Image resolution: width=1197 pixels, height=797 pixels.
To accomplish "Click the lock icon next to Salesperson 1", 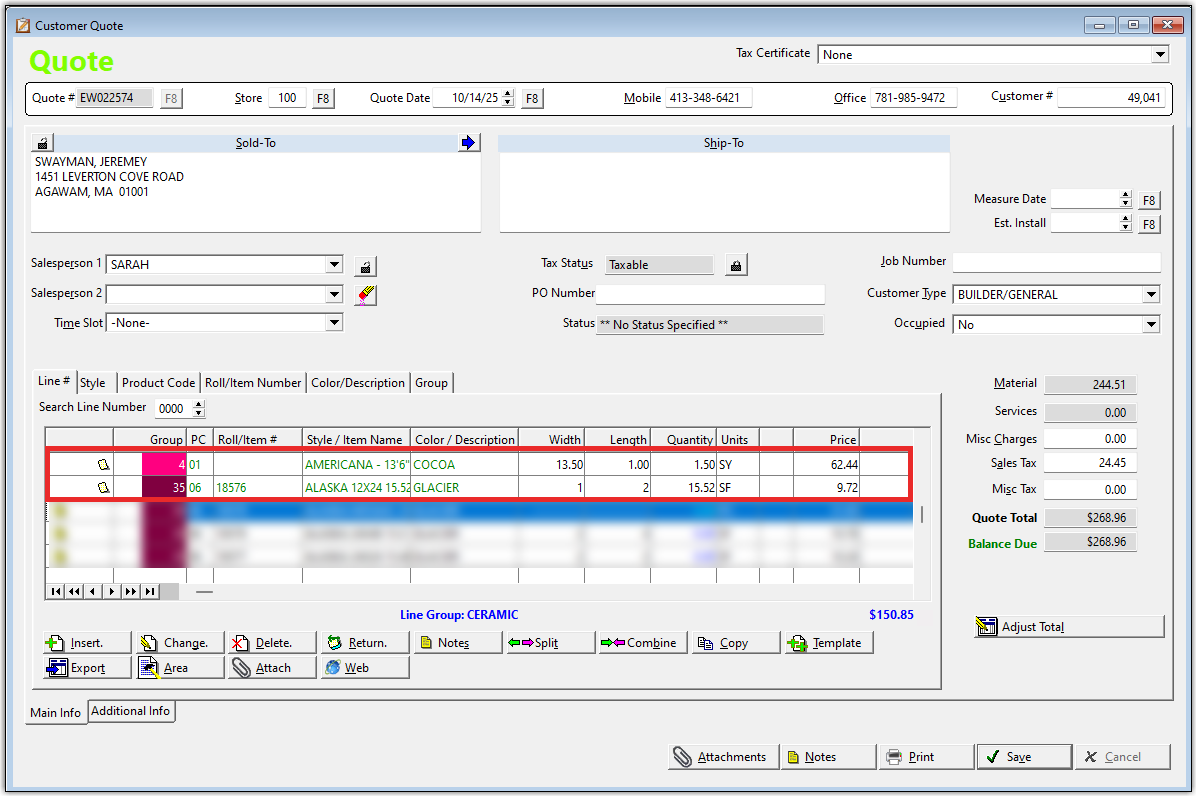I will click(x=366, y=266).
